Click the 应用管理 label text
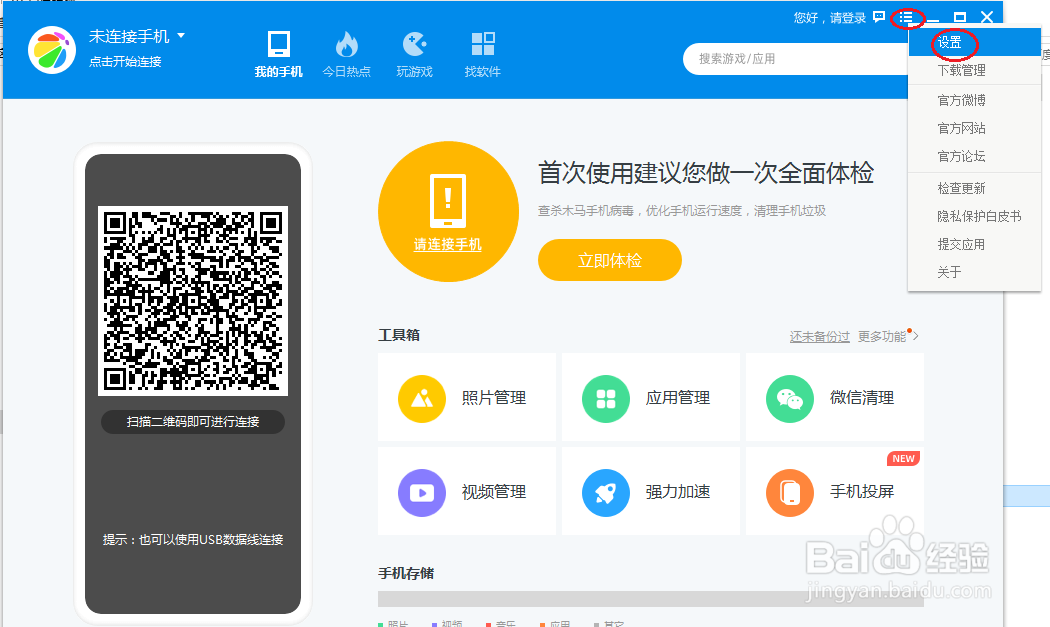1050x627 pixels. (678, 398)
